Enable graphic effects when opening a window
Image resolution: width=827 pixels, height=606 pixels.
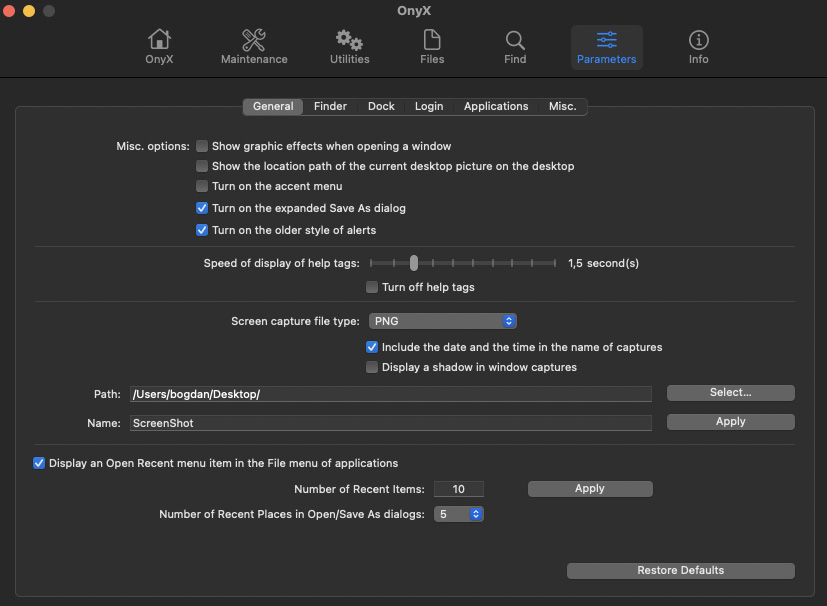click(202, 146)
